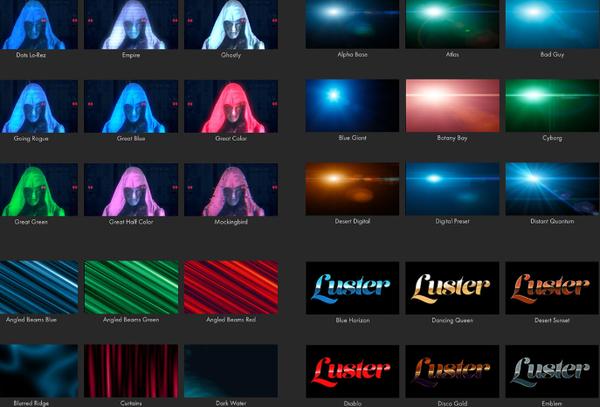Pick the Great Half Color preset thumbnail

(x=131, y=190)
